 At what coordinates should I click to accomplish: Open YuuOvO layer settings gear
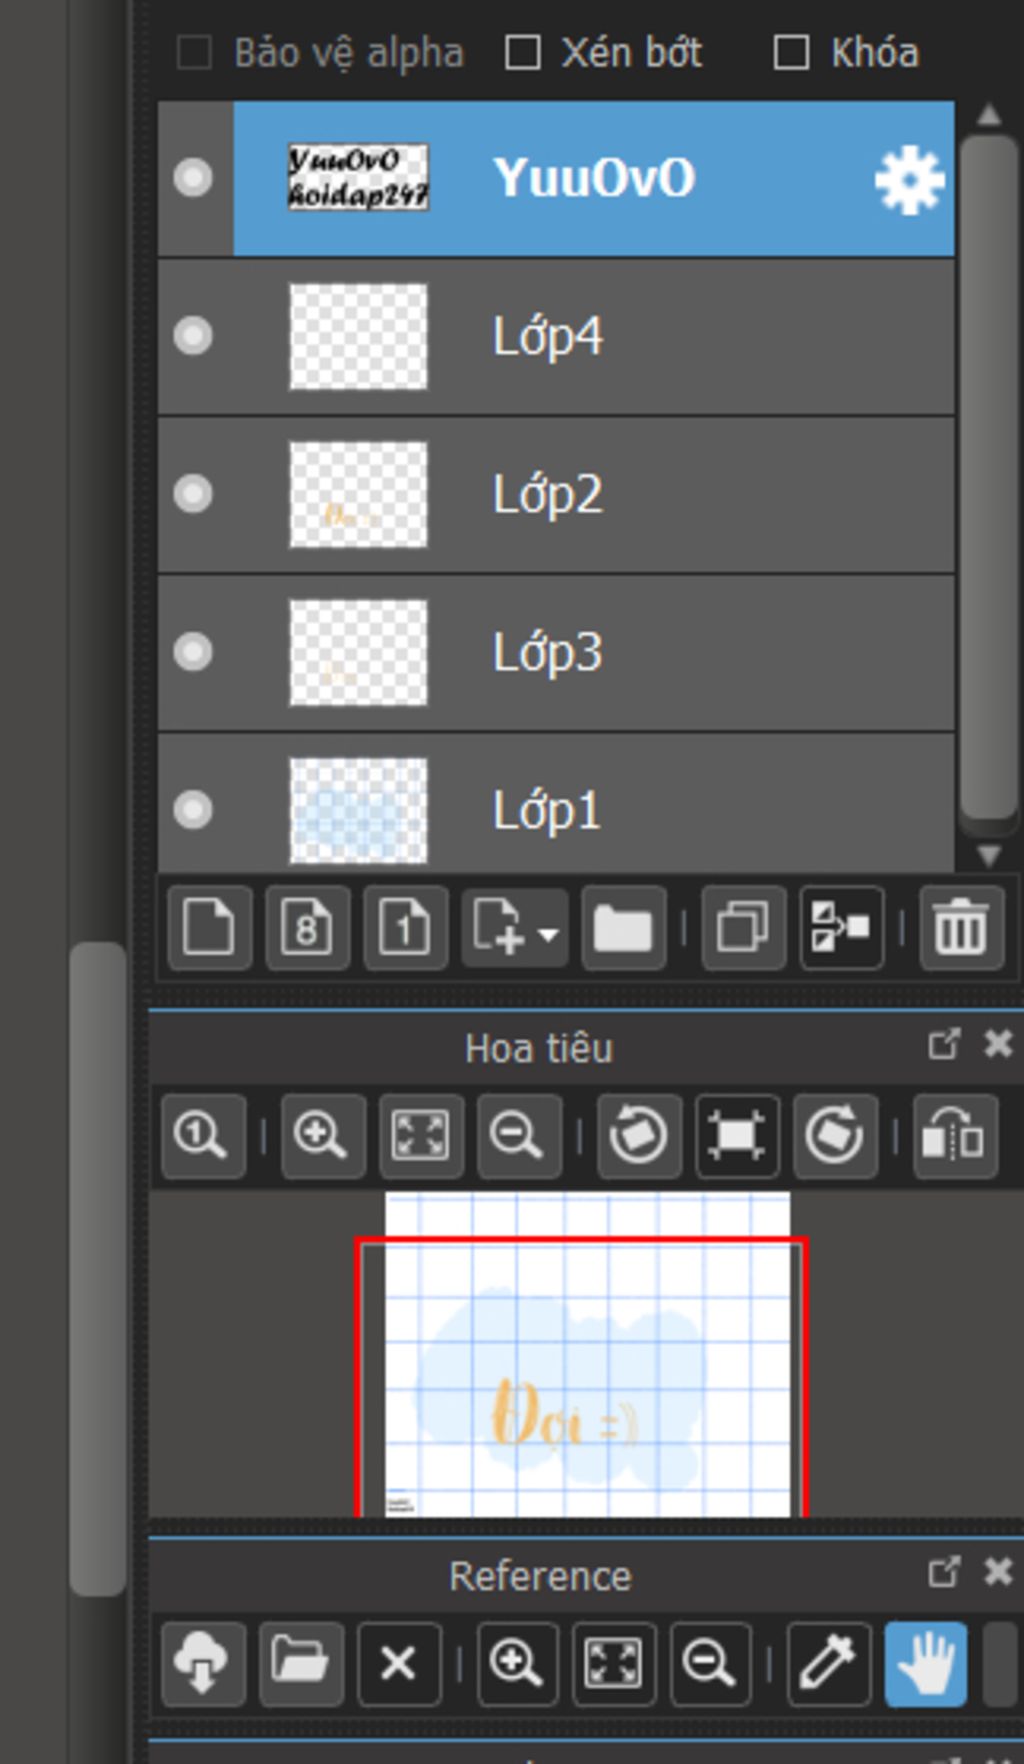[908, 180]
